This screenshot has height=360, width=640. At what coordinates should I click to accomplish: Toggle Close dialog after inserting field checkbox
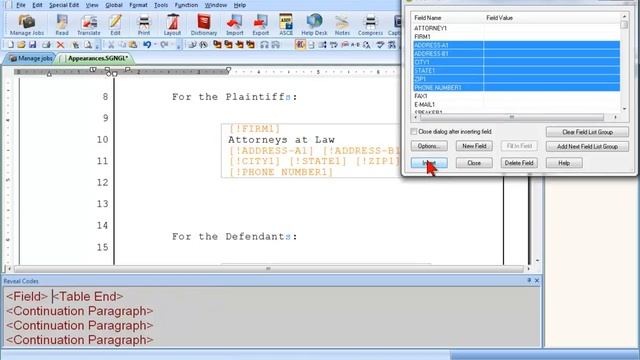(x=414, y=131)
